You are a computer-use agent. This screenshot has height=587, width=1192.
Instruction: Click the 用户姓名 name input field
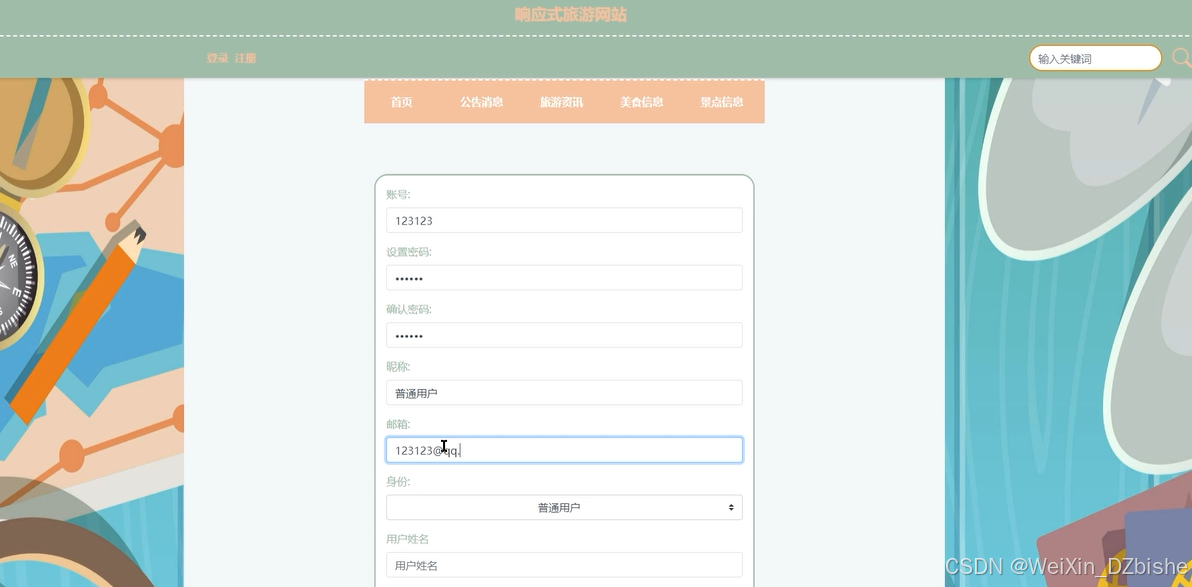pos(564,565)
